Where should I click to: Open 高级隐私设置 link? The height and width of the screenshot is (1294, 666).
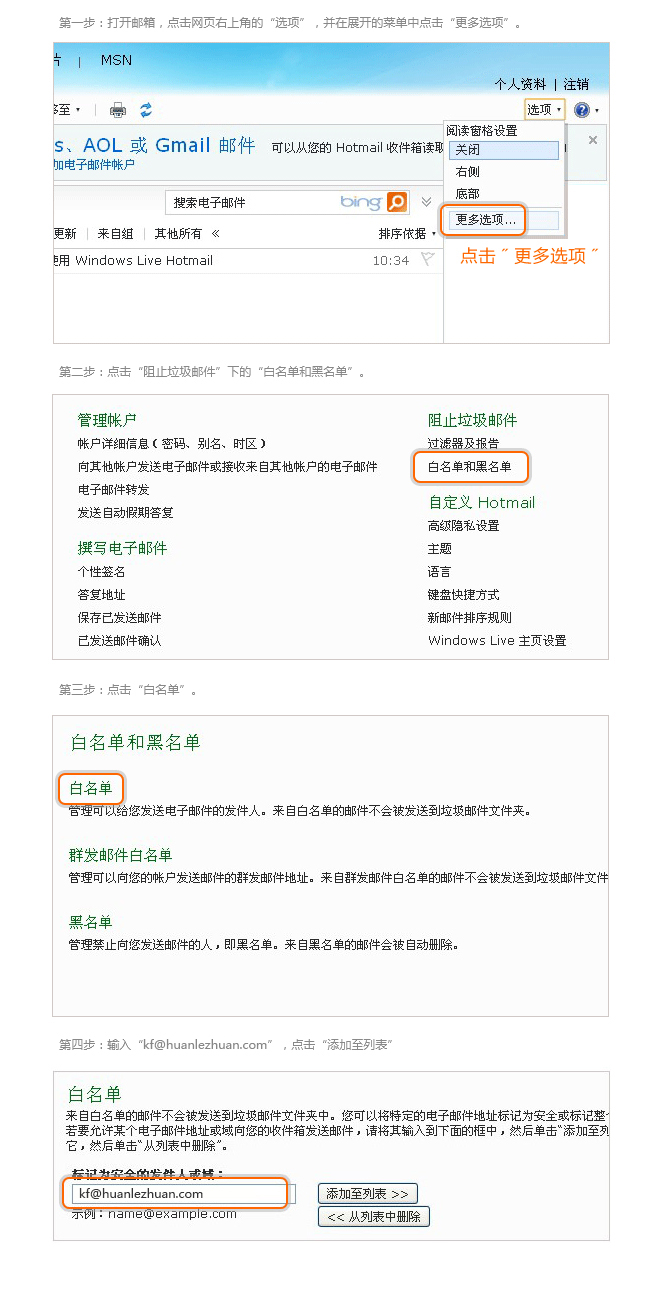pyautogui.click(x=464, y=525)
